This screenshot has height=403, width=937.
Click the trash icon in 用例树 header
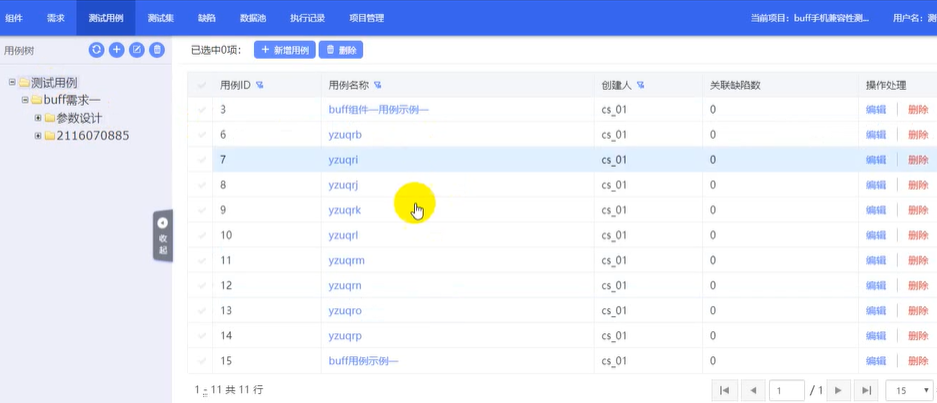(157, 50)
